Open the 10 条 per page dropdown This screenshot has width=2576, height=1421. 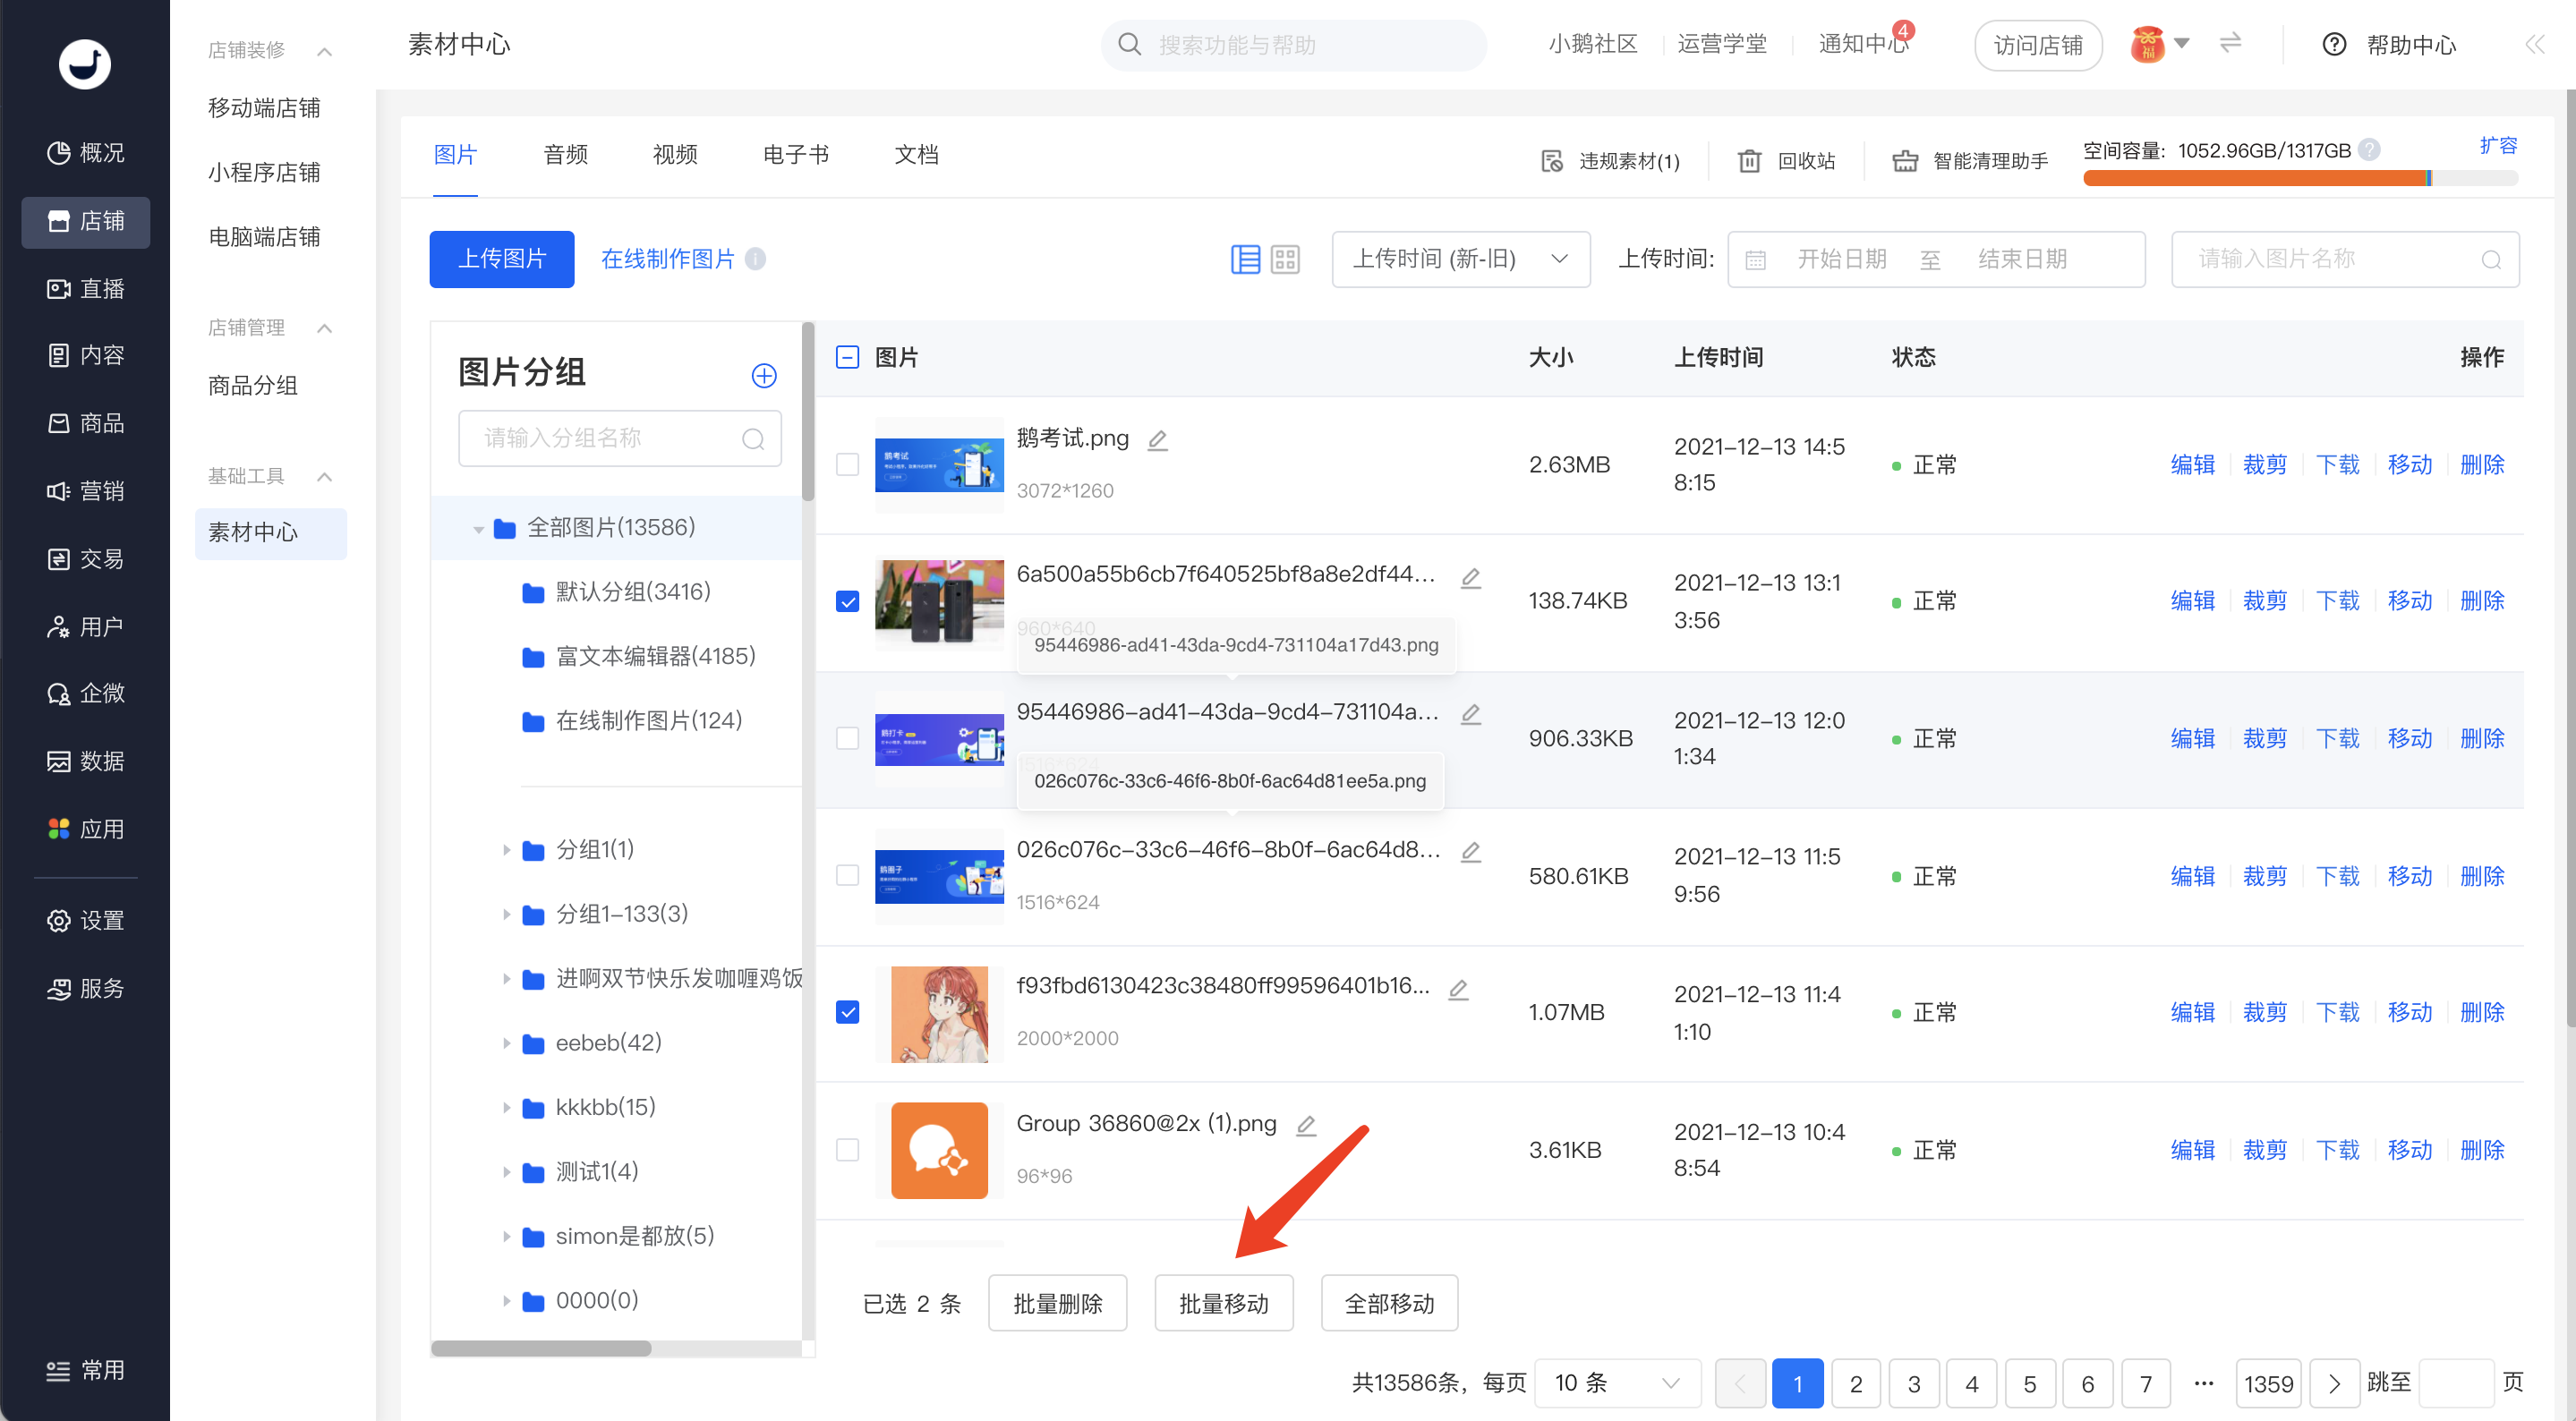pos(1617,1383)
